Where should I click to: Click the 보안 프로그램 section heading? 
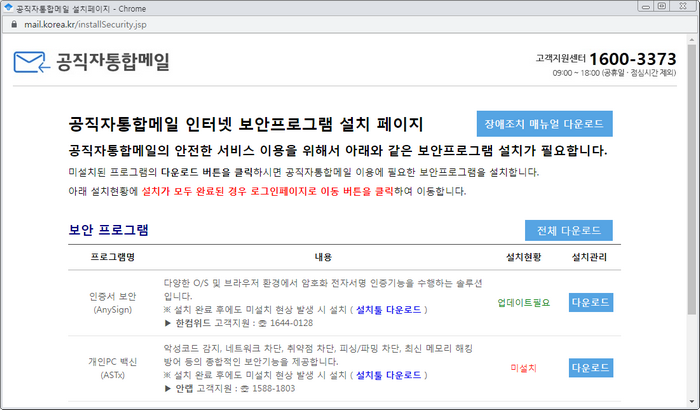[x=108, y=230]
